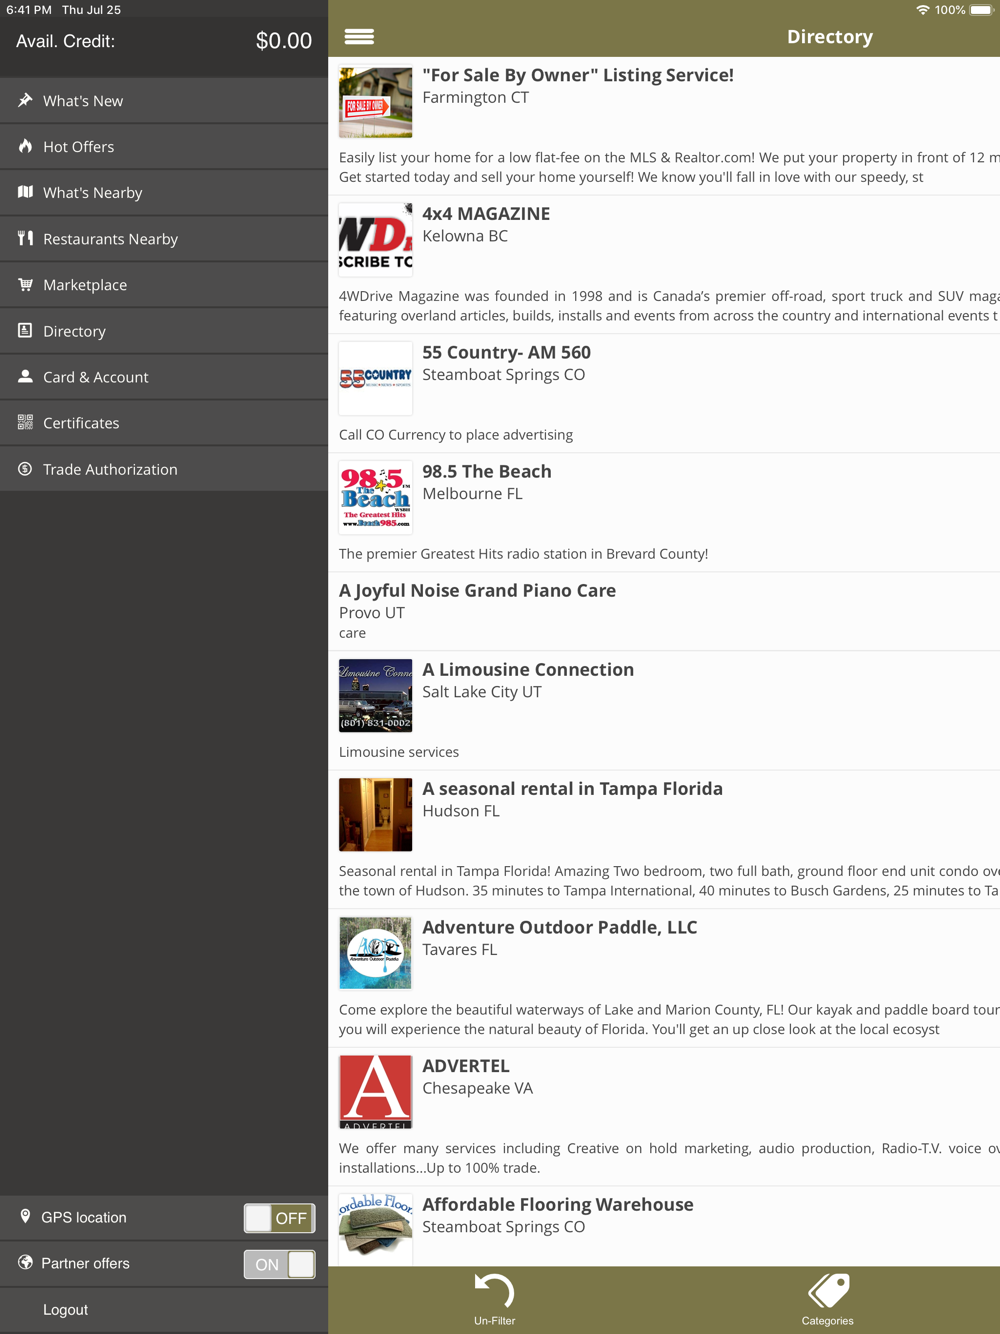Open Certificates section
The height and width of the screenshot is (1334, 1000).
[164, 423]
